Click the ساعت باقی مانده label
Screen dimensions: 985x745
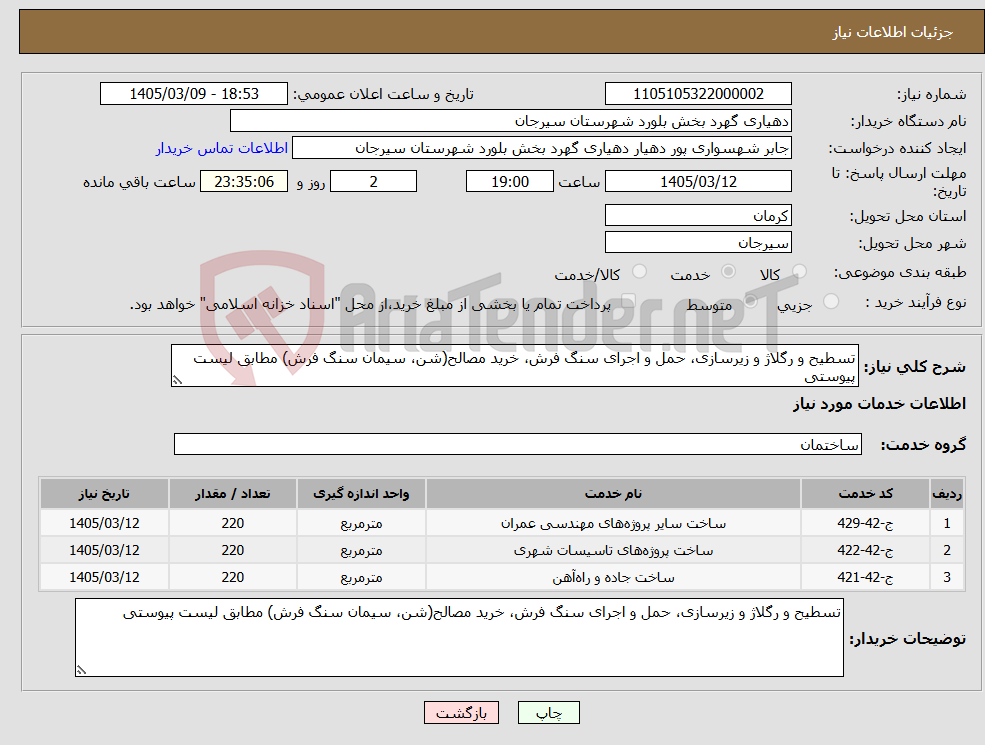coord(139,182)
